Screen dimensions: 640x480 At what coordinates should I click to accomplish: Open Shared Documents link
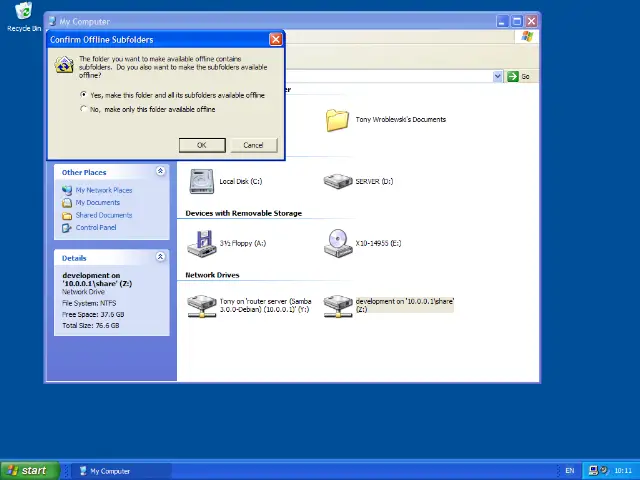tap(104, 216)
